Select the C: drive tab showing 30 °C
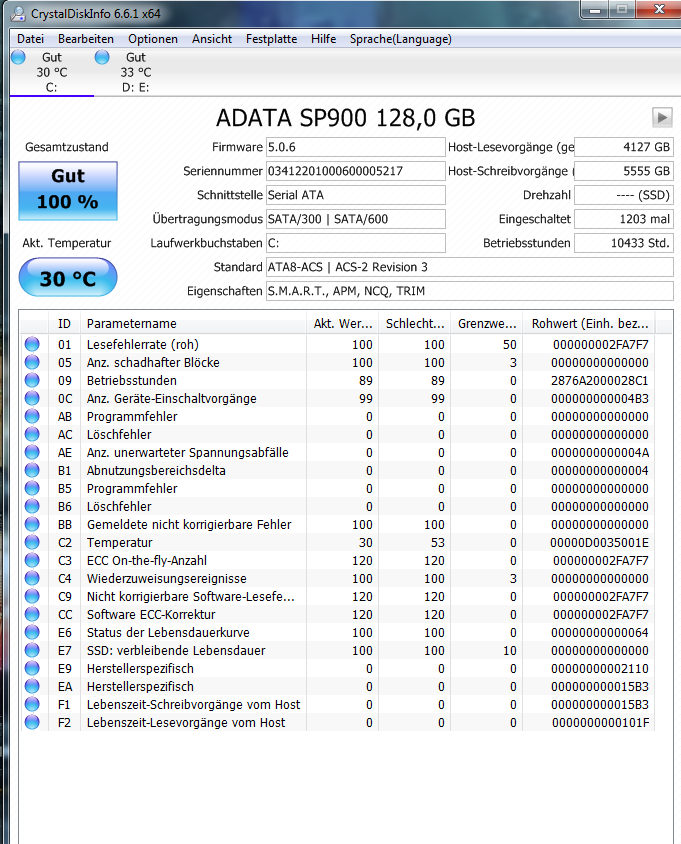 pyautogui.click(x=52, y=72)
